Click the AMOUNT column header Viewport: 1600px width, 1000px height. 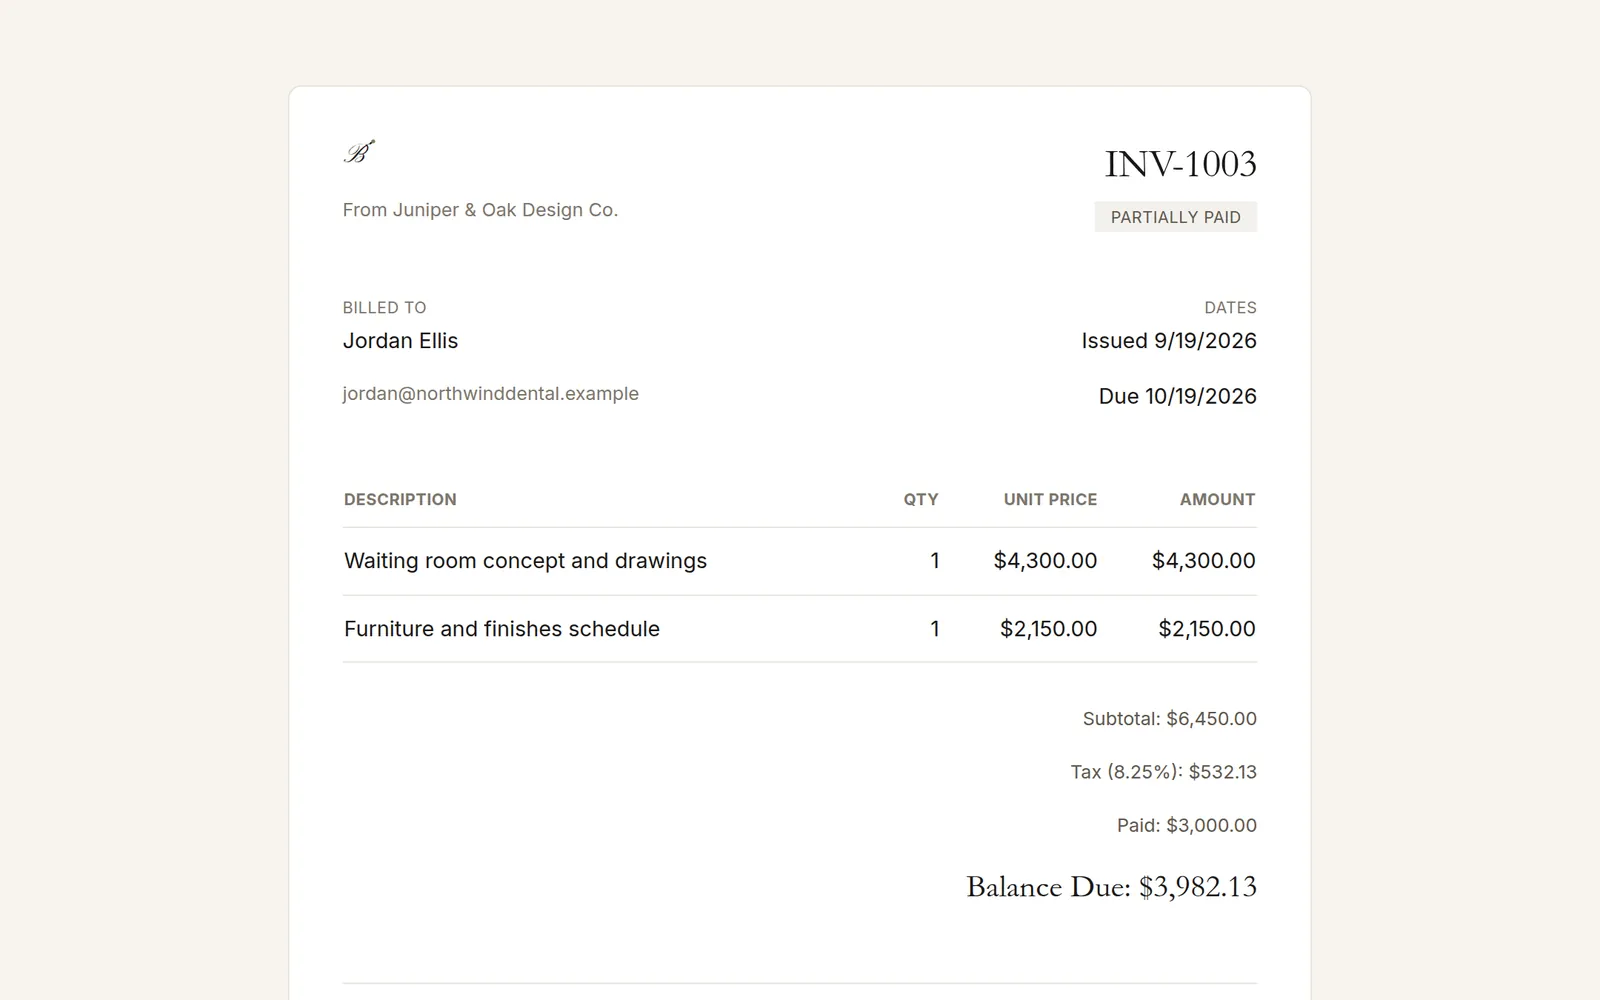point(1217,499)
